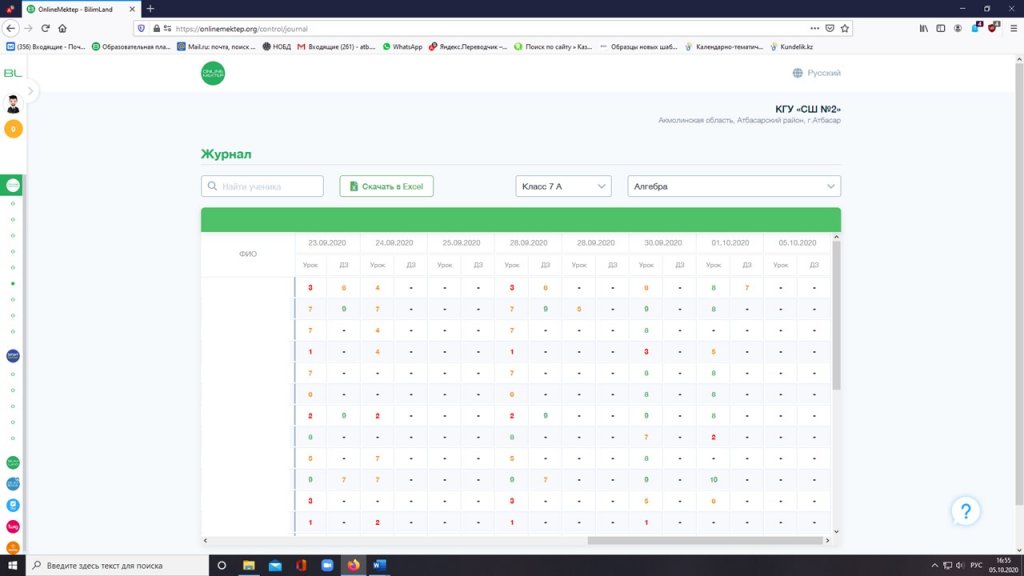This screenshot has height=576, width=1024.
Task: Click the globe language icon
Action: pyautogui.click(x=797, y=73)
